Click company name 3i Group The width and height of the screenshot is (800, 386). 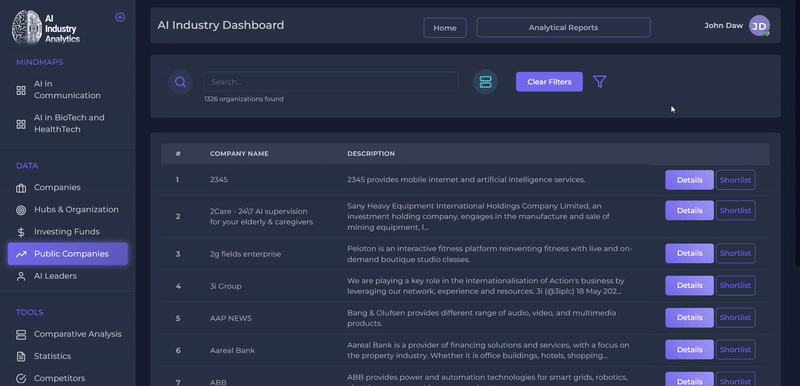(x=226, y=286)
